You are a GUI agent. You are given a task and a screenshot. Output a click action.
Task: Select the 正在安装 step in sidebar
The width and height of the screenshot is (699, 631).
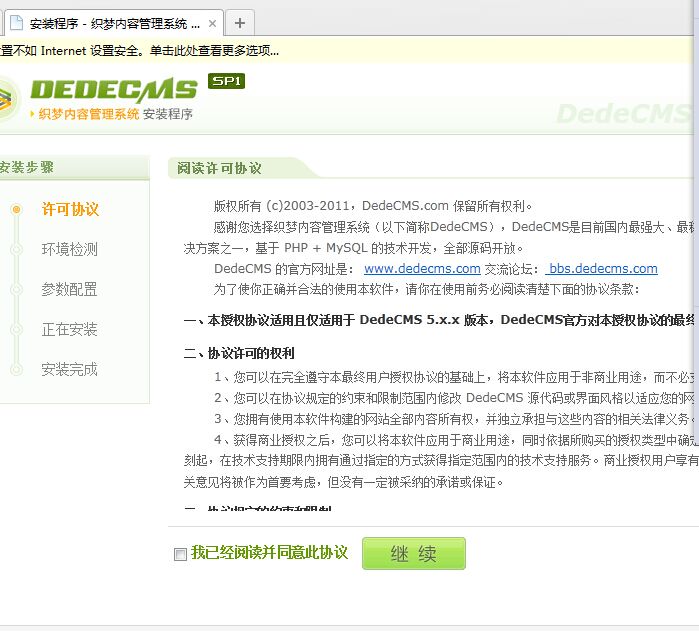click(70, 330)
